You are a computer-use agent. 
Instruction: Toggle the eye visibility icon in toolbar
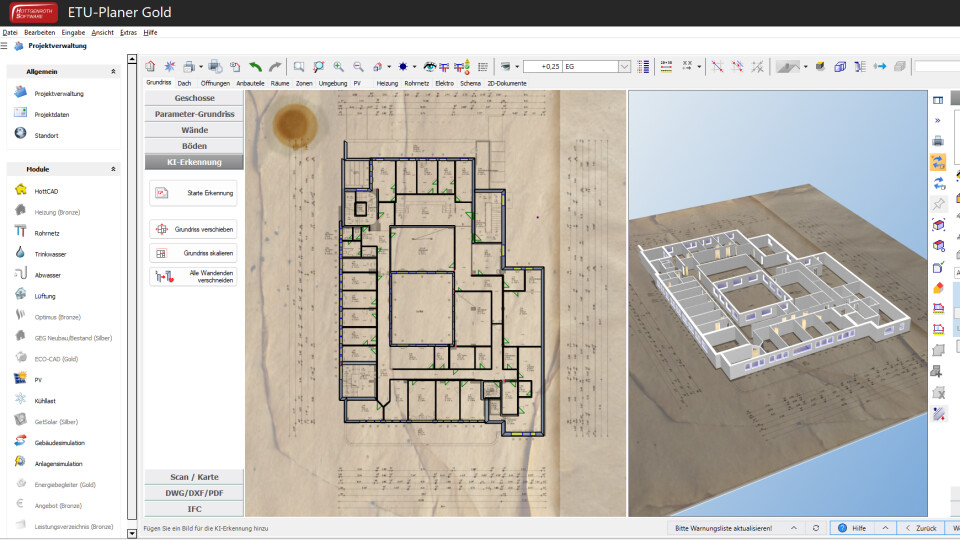tap(430, 67)
